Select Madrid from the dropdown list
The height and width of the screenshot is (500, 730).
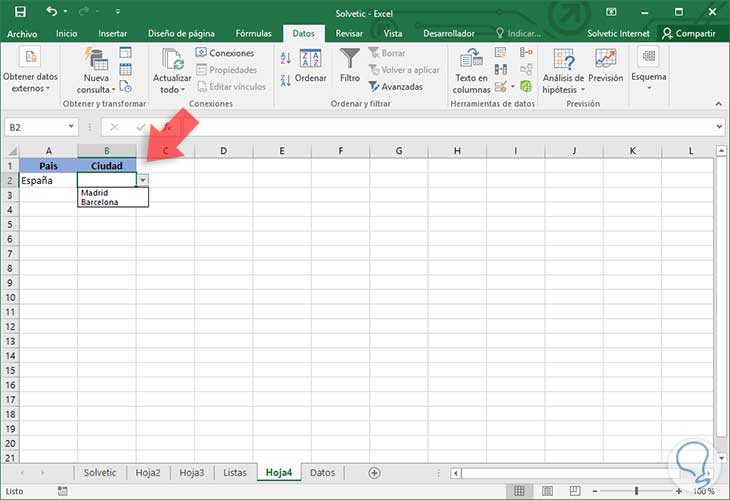(x=95, y=193)
